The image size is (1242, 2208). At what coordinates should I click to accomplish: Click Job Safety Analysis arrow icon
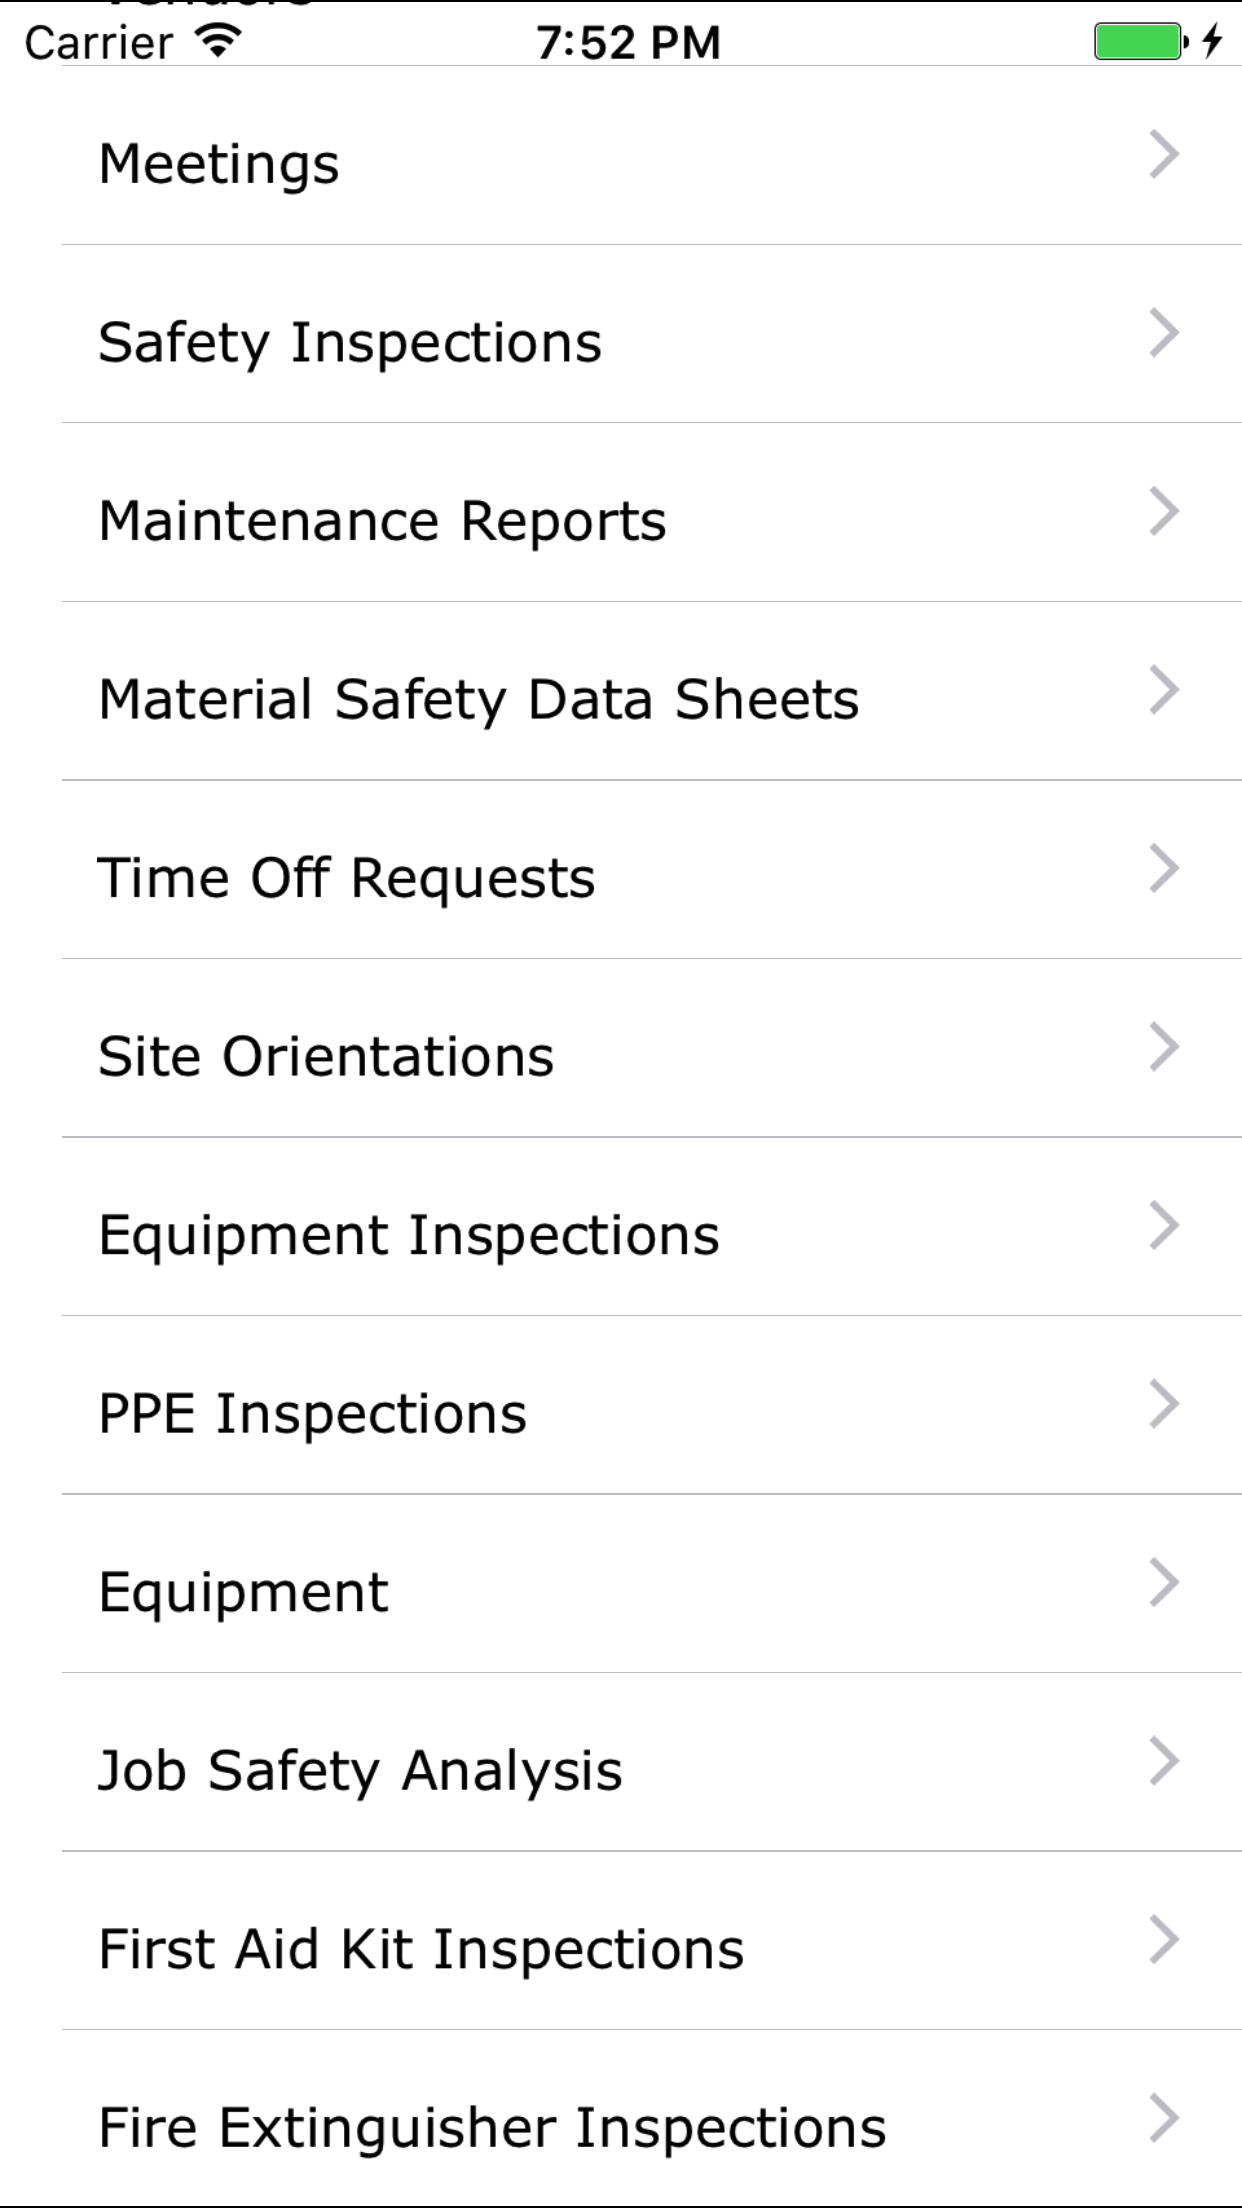pos(1164,1761)
